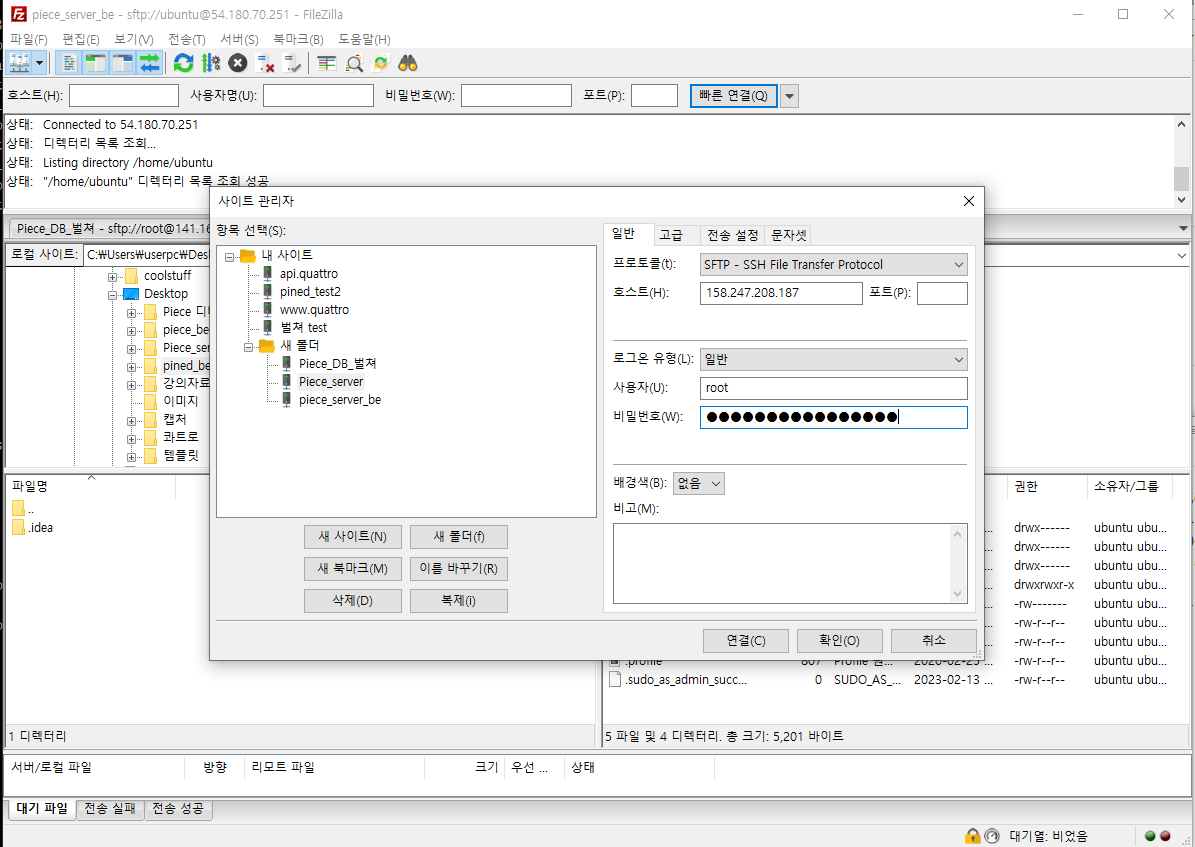Switch to the 고급 tab
The width and height of the screenshot is (1195, 847).
[671, 235]
